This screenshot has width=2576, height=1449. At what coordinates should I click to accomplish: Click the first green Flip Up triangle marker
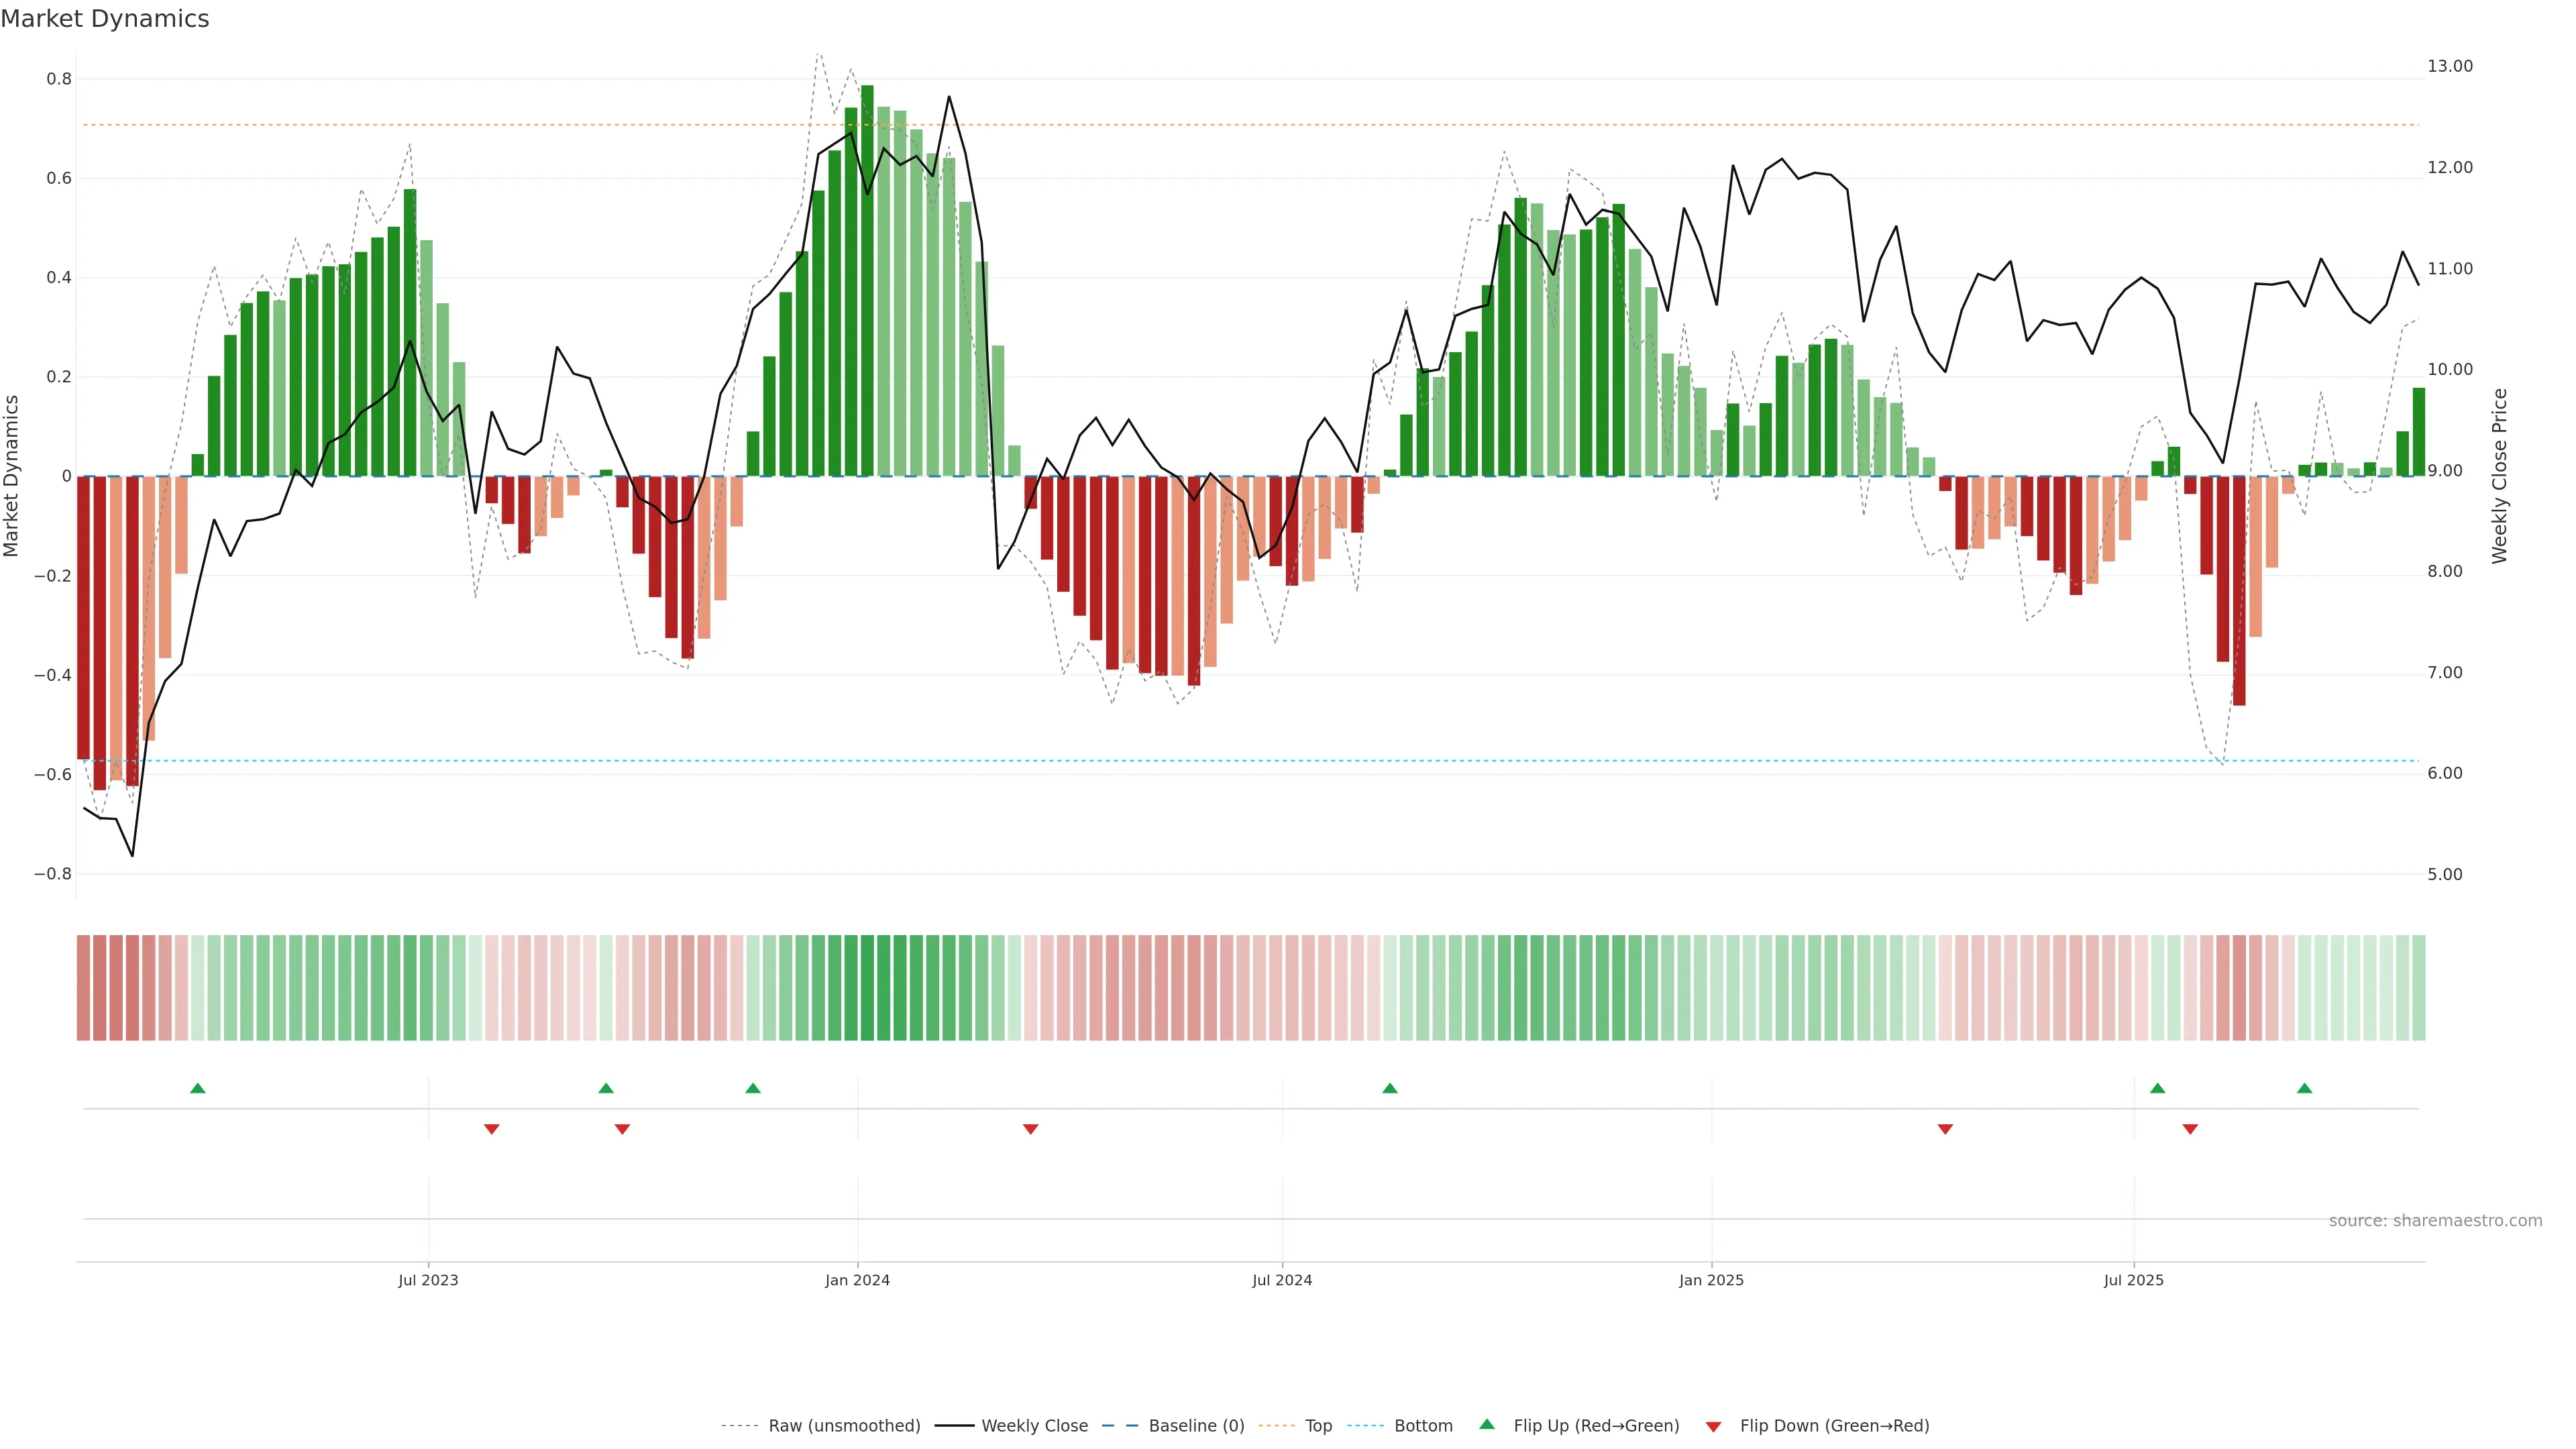(198, 1088)
